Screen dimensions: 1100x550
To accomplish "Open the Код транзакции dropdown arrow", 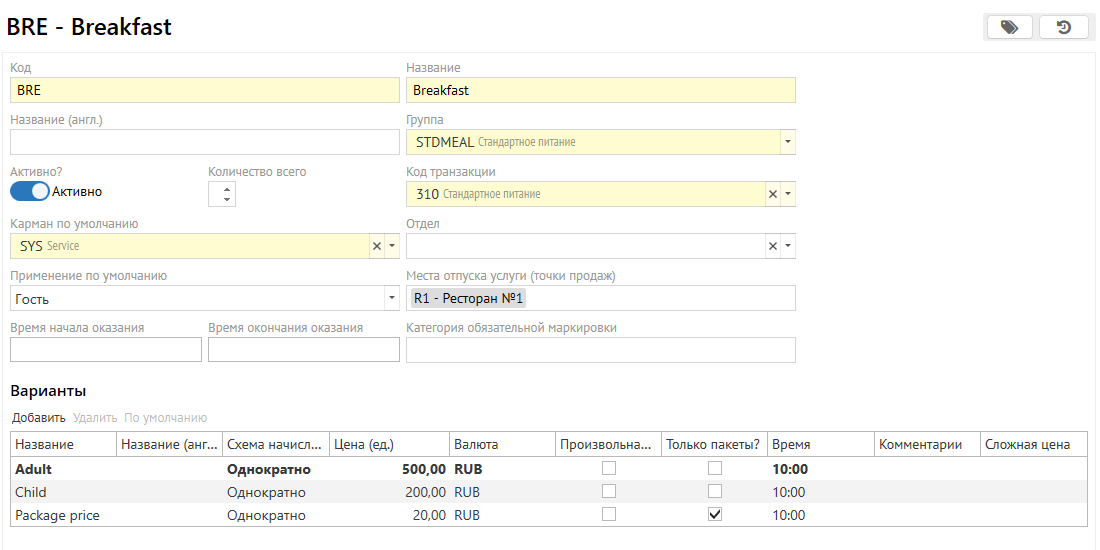I will point(788,194).
